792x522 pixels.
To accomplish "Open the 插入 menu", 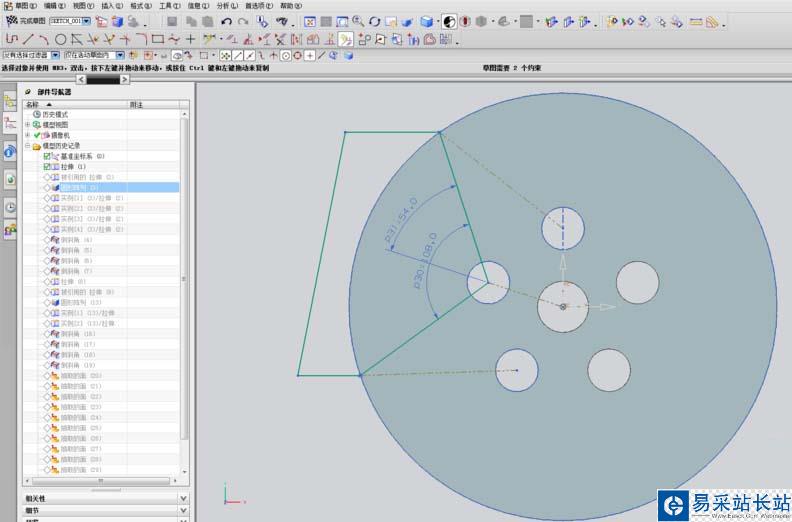I will pyautogui.click(x=111, y=5).
